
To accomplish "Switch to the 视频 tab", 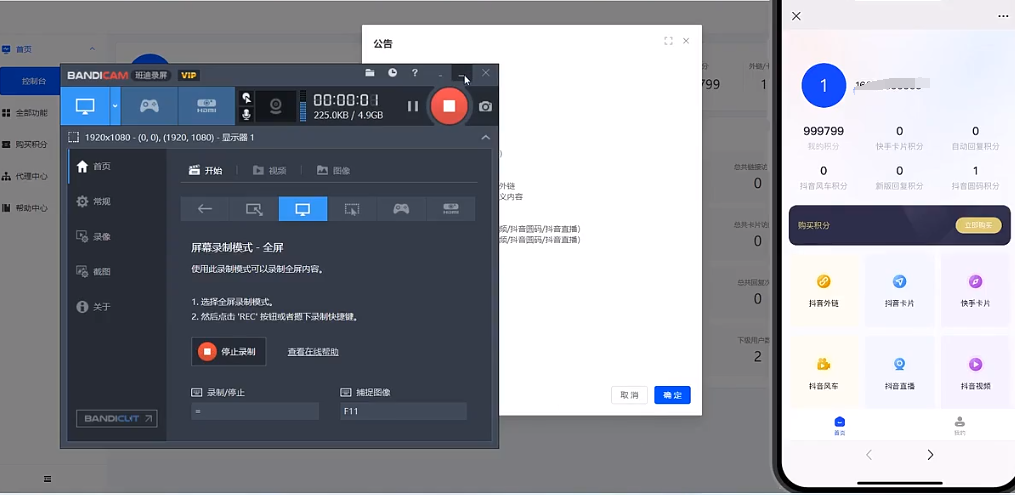I will click(269, 171).
